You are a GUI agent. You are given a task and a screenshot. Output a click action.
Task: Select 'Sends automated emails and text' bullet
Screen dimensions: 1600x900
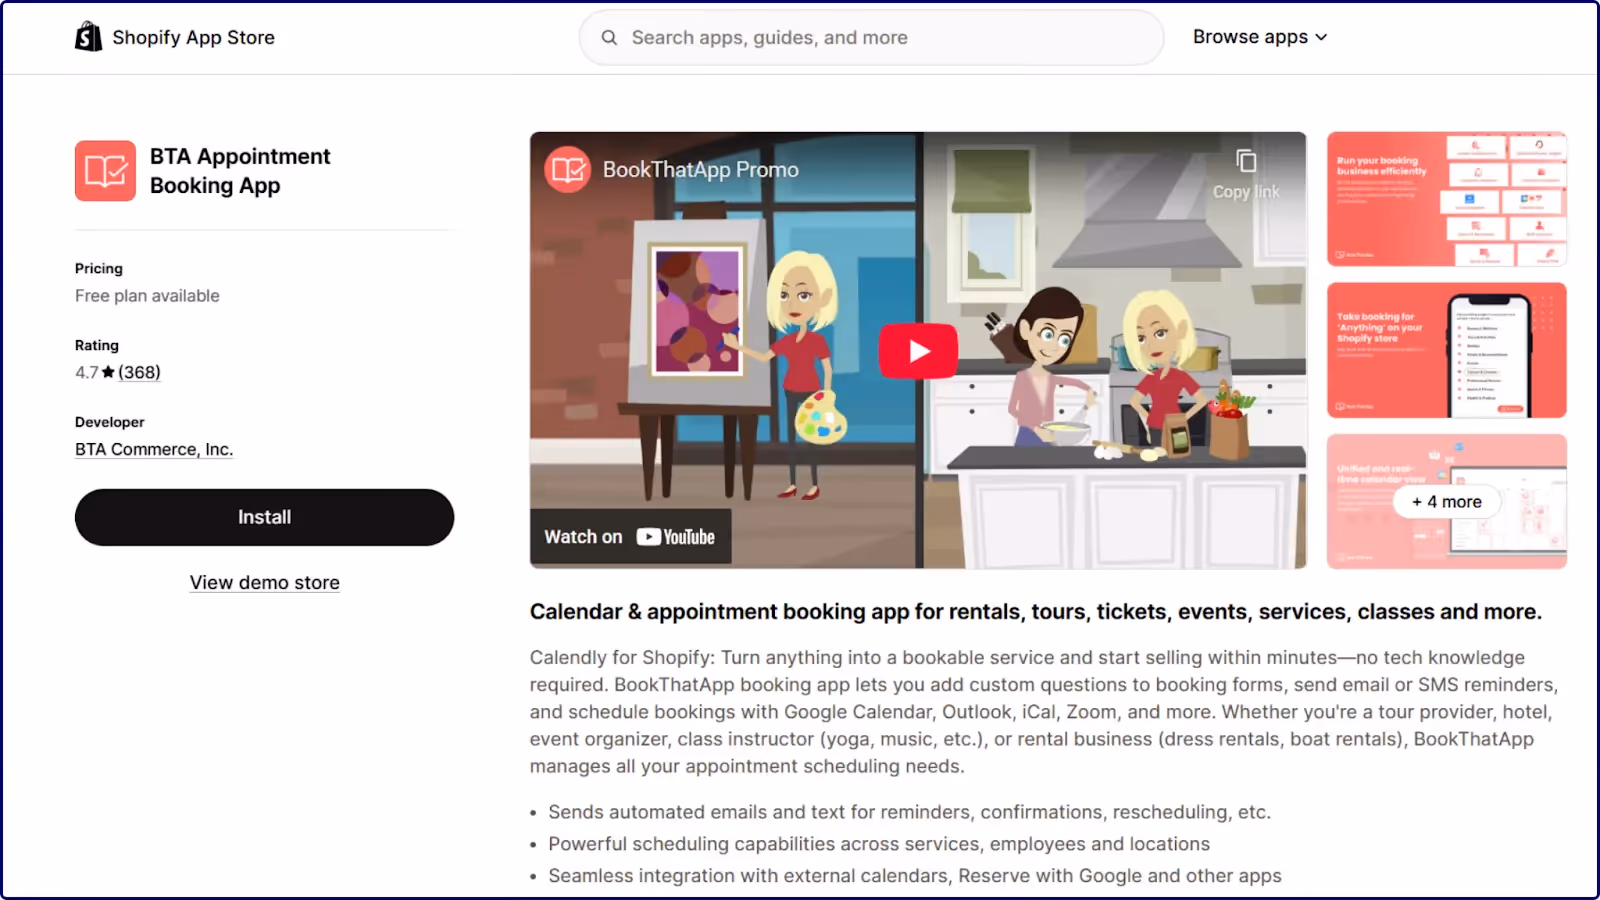909,812
